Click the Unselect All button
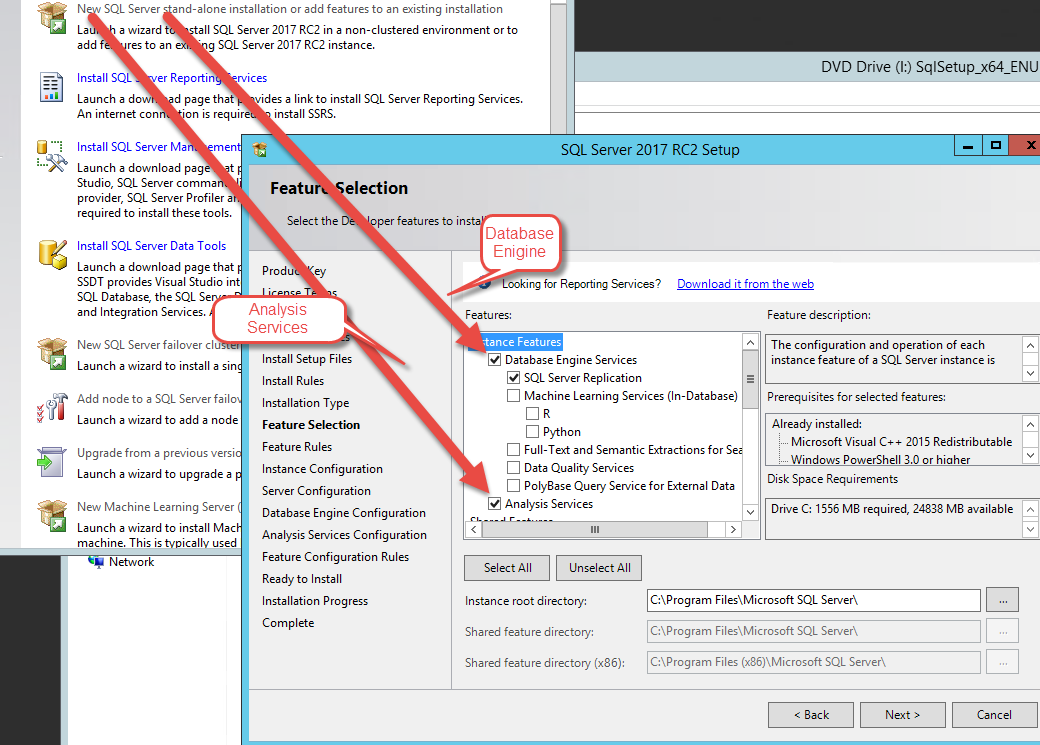This screenshot has height=745, width=1040. click(x=600, y=568)
